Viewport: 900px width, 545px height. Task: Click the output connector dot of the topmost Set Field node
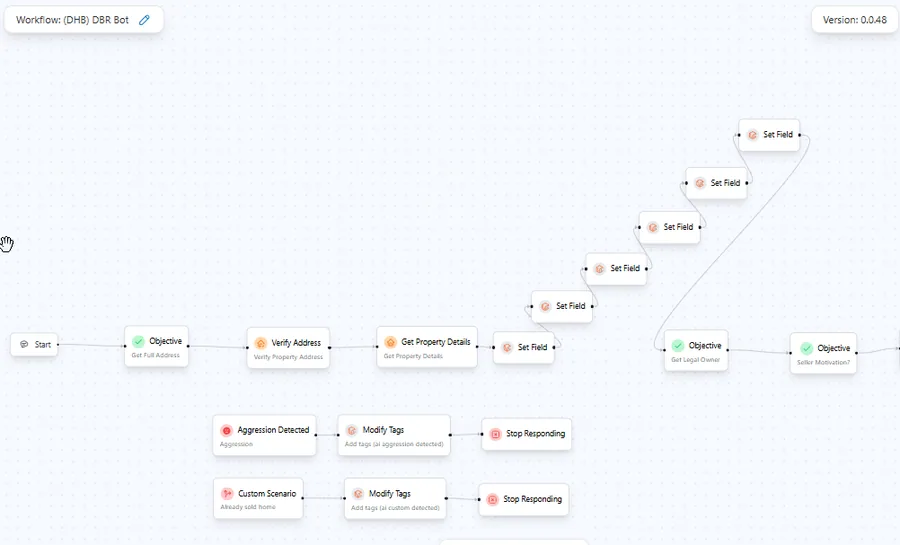[x=800, y=135]
